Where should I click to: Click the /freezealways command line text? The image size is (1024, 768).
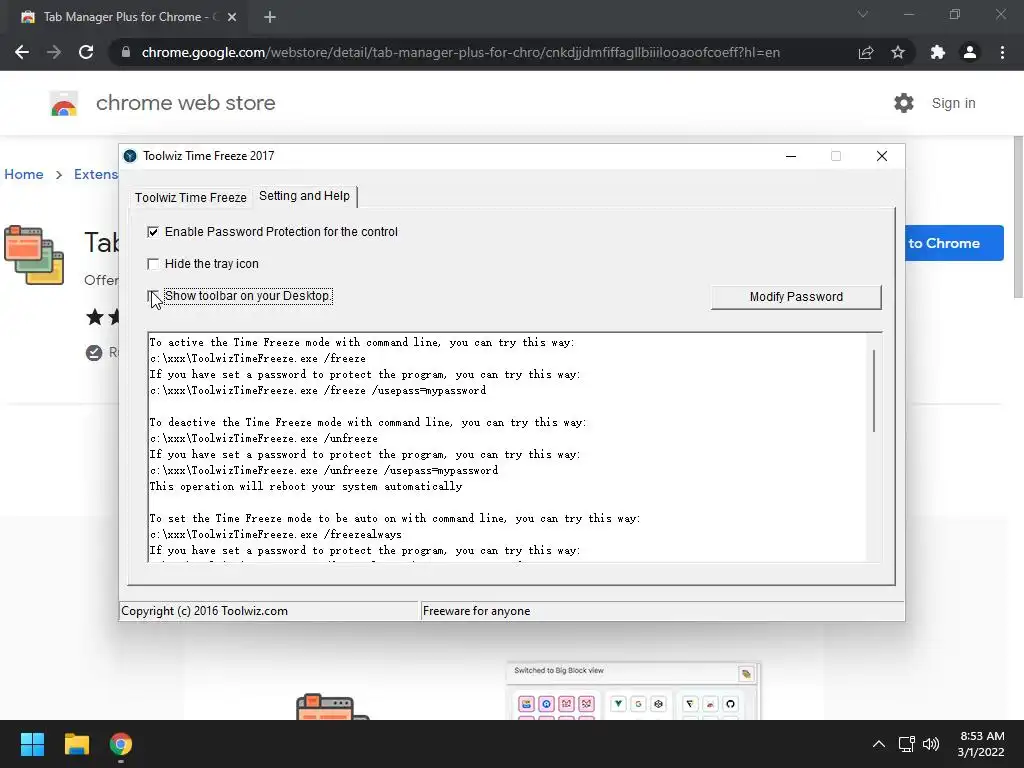tap(276, 534)
